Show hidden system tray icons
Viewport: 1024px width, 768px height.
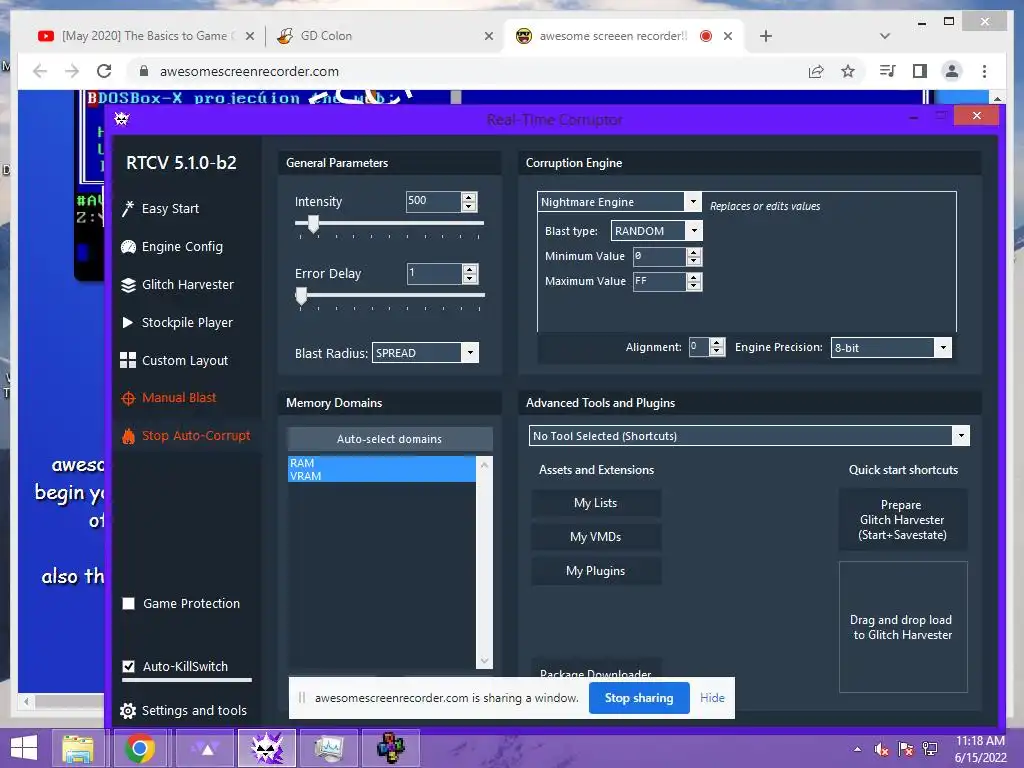(x=857, y=749)
